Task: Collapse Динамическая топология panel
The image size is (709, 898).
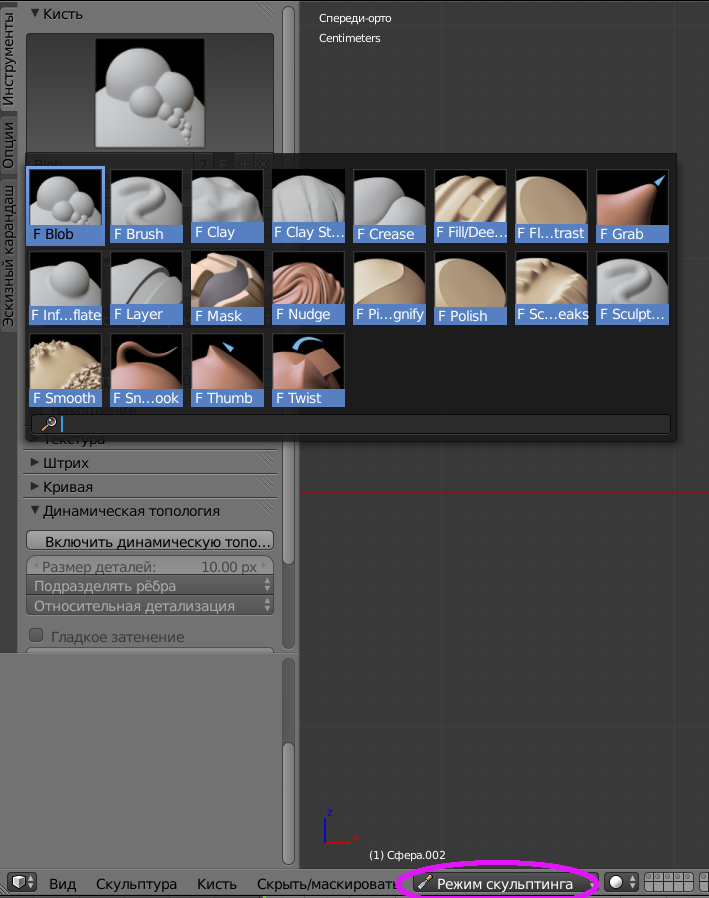Action: pyautogui.click(x=35, y=510)
